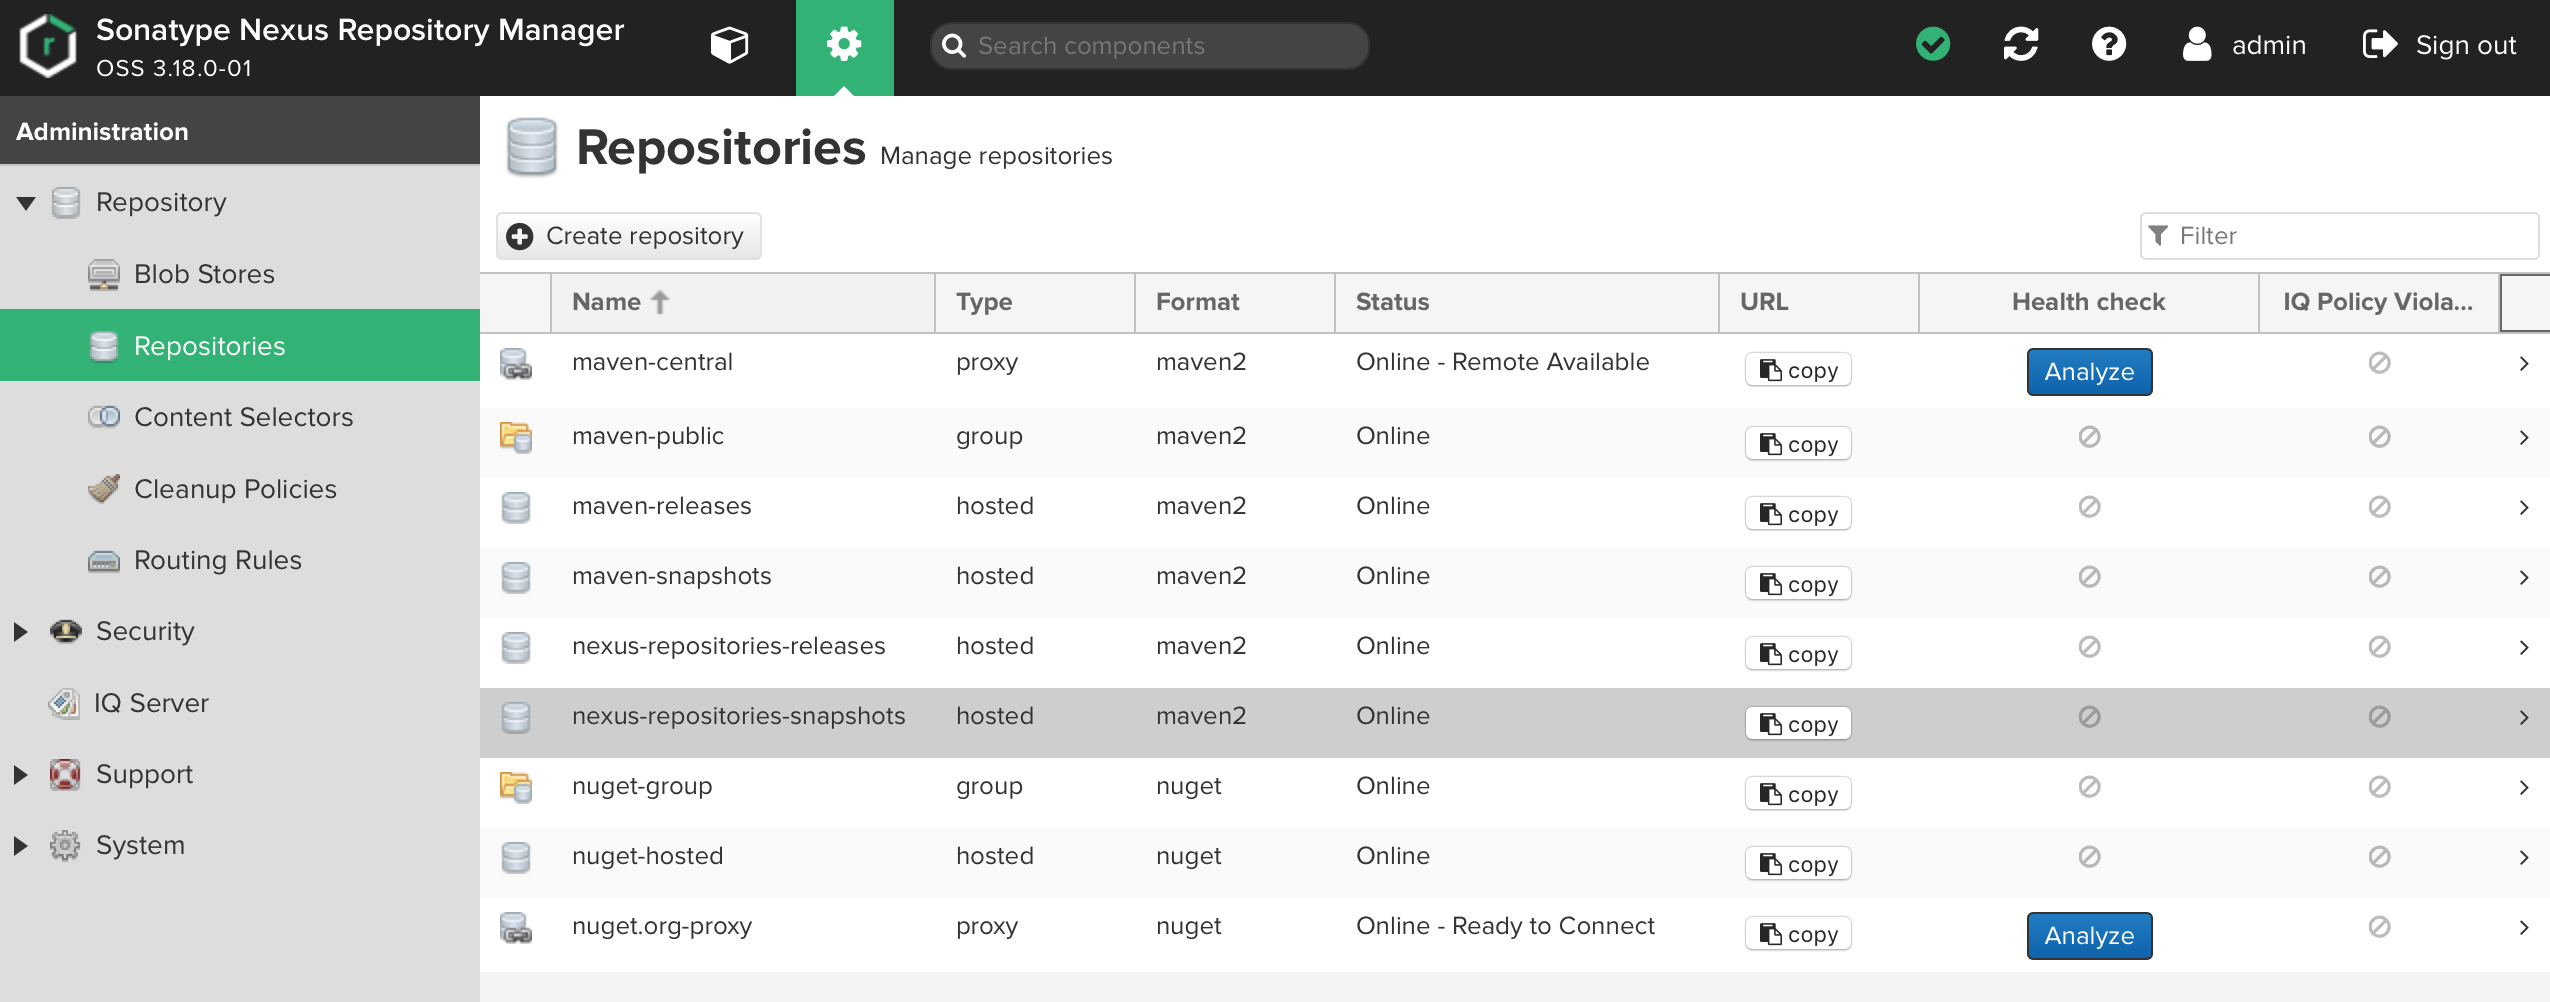This screenshot has height=1002, width=2550.
Task: Click the Health check column header
Action: pyautogui.click(x=2088, y=302)
